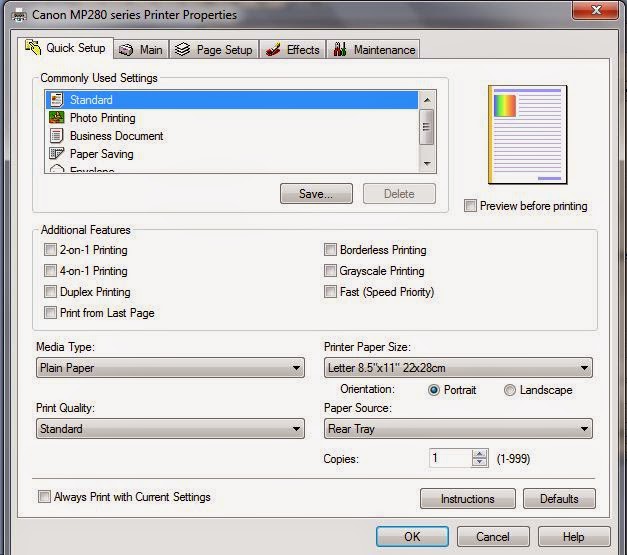Click the Standard profile icon in the list
This screenshot has height=555, width=627.
click(x=57, y=100)
